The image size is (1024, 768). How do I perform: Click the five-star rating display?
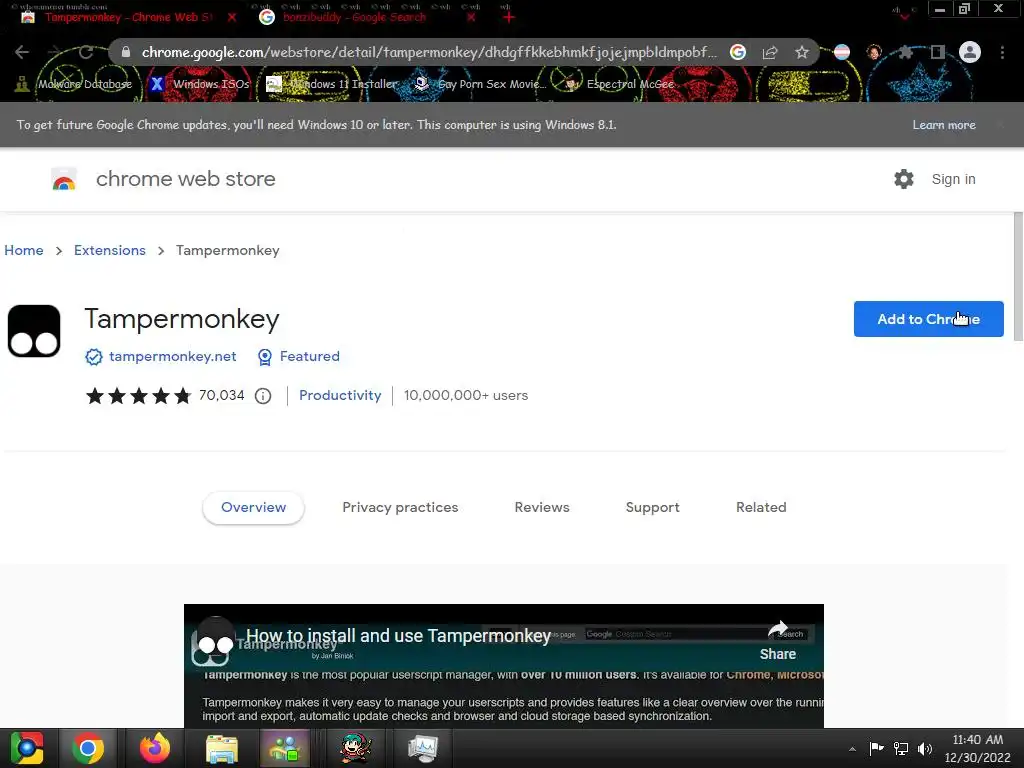[x=138, y=396]
